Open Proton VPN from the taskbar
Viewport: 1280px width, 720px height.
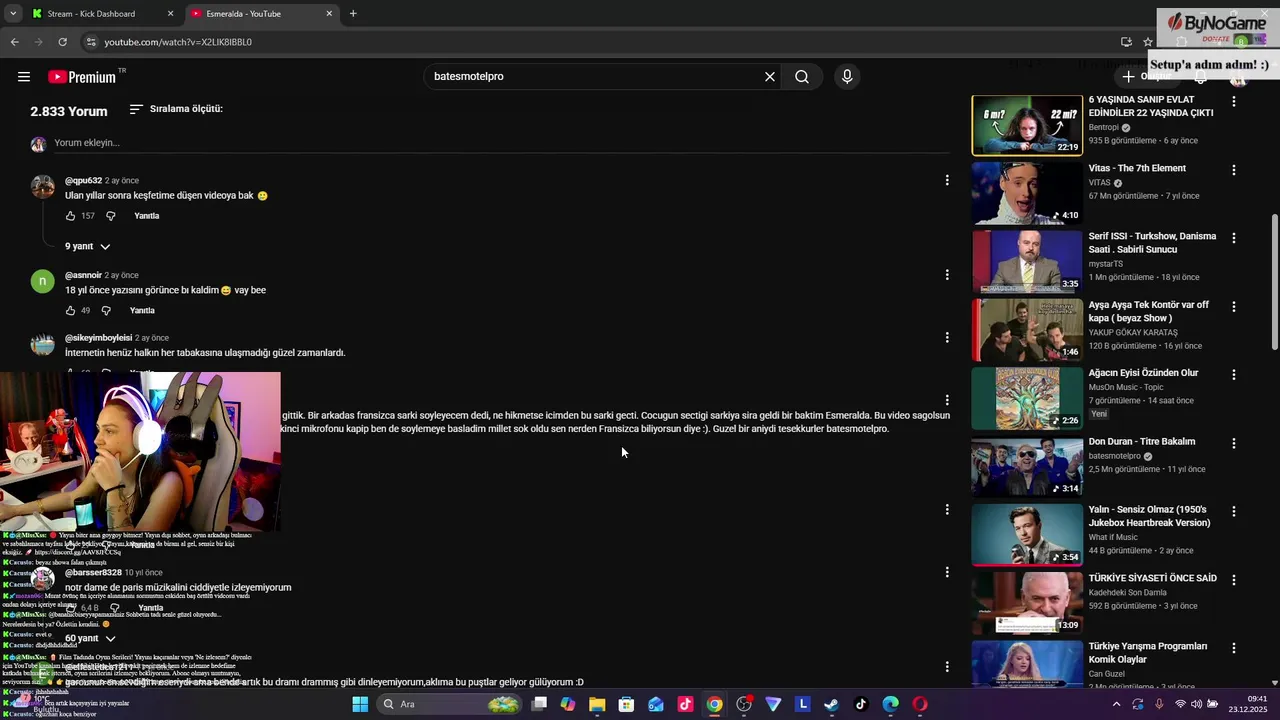point(773,704)
